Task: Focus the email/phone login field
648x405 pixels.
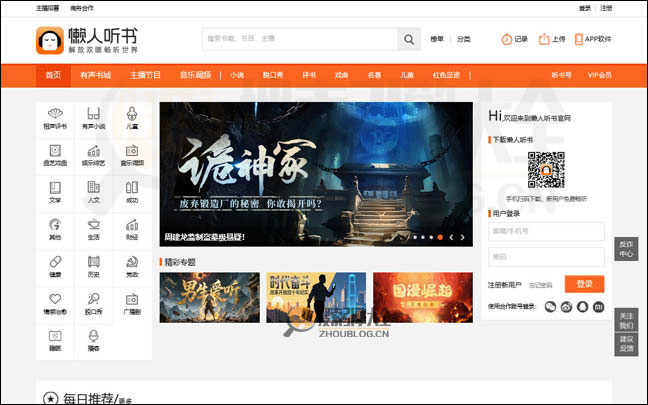Action: tap(546, 231)
